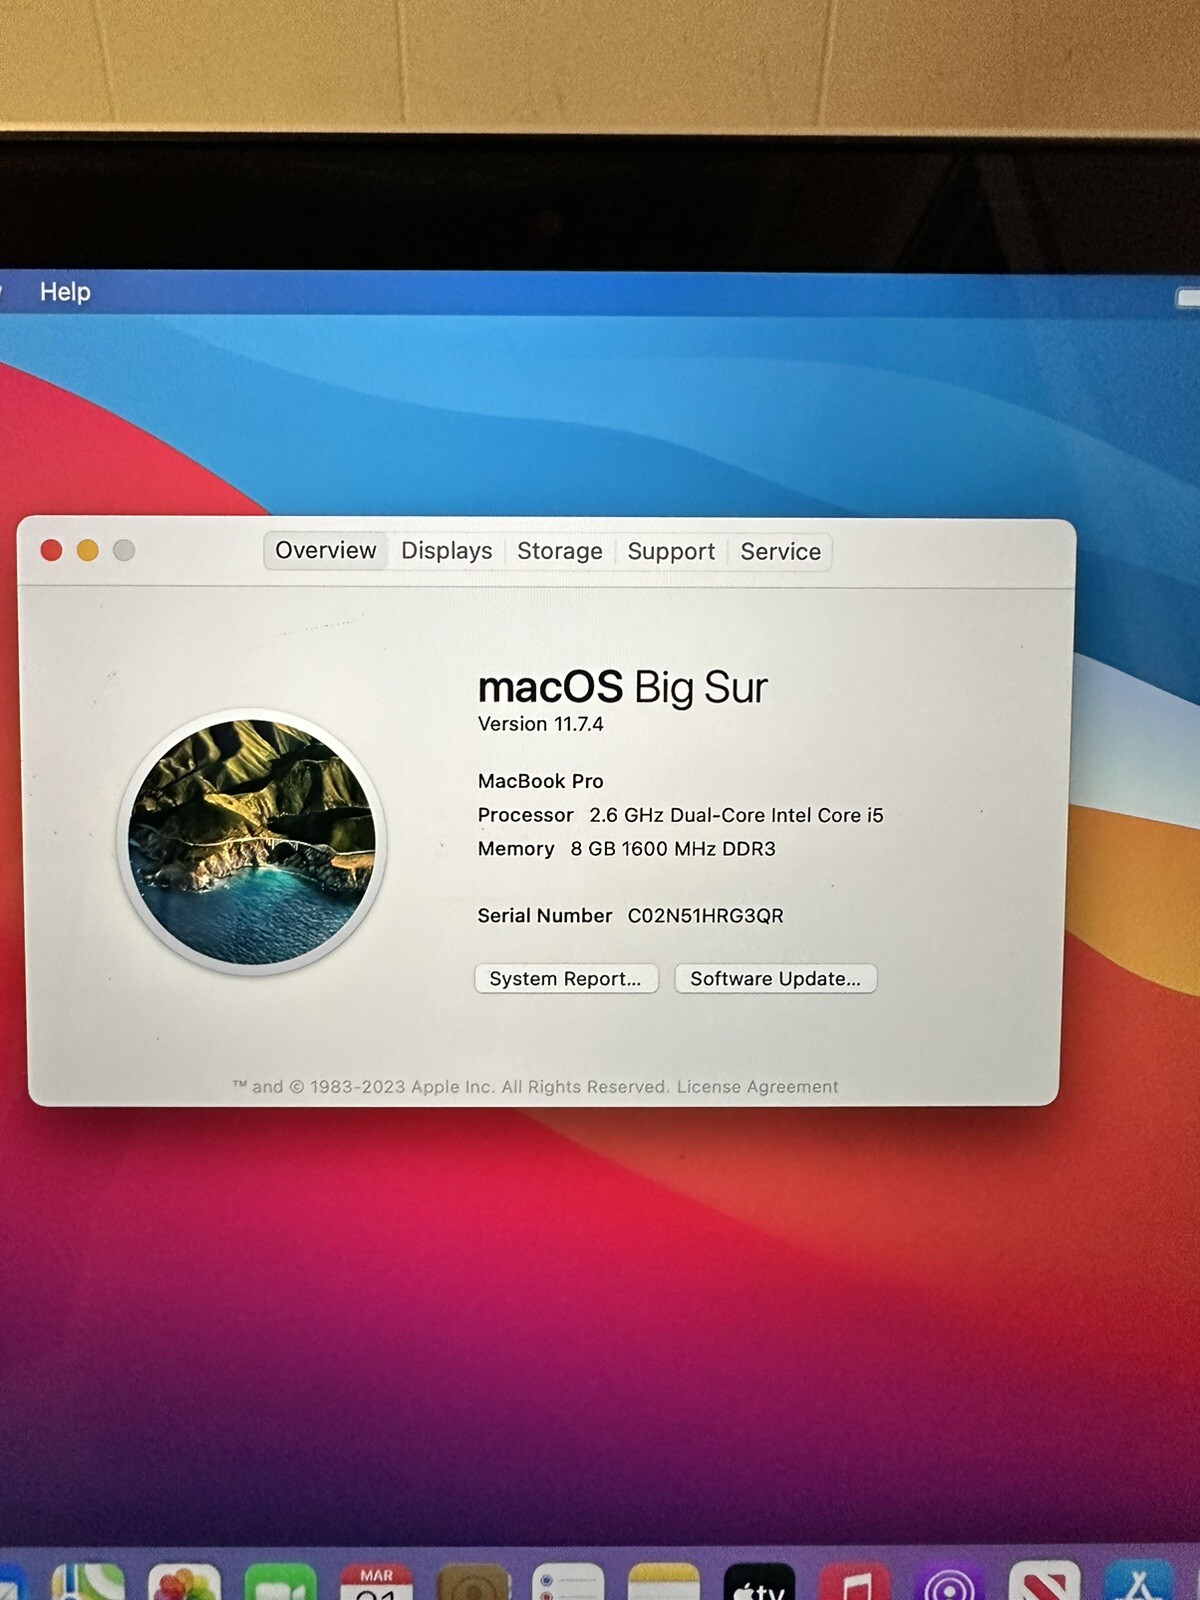
Task: Open the License Agreement link
Action: [758, 1087]
